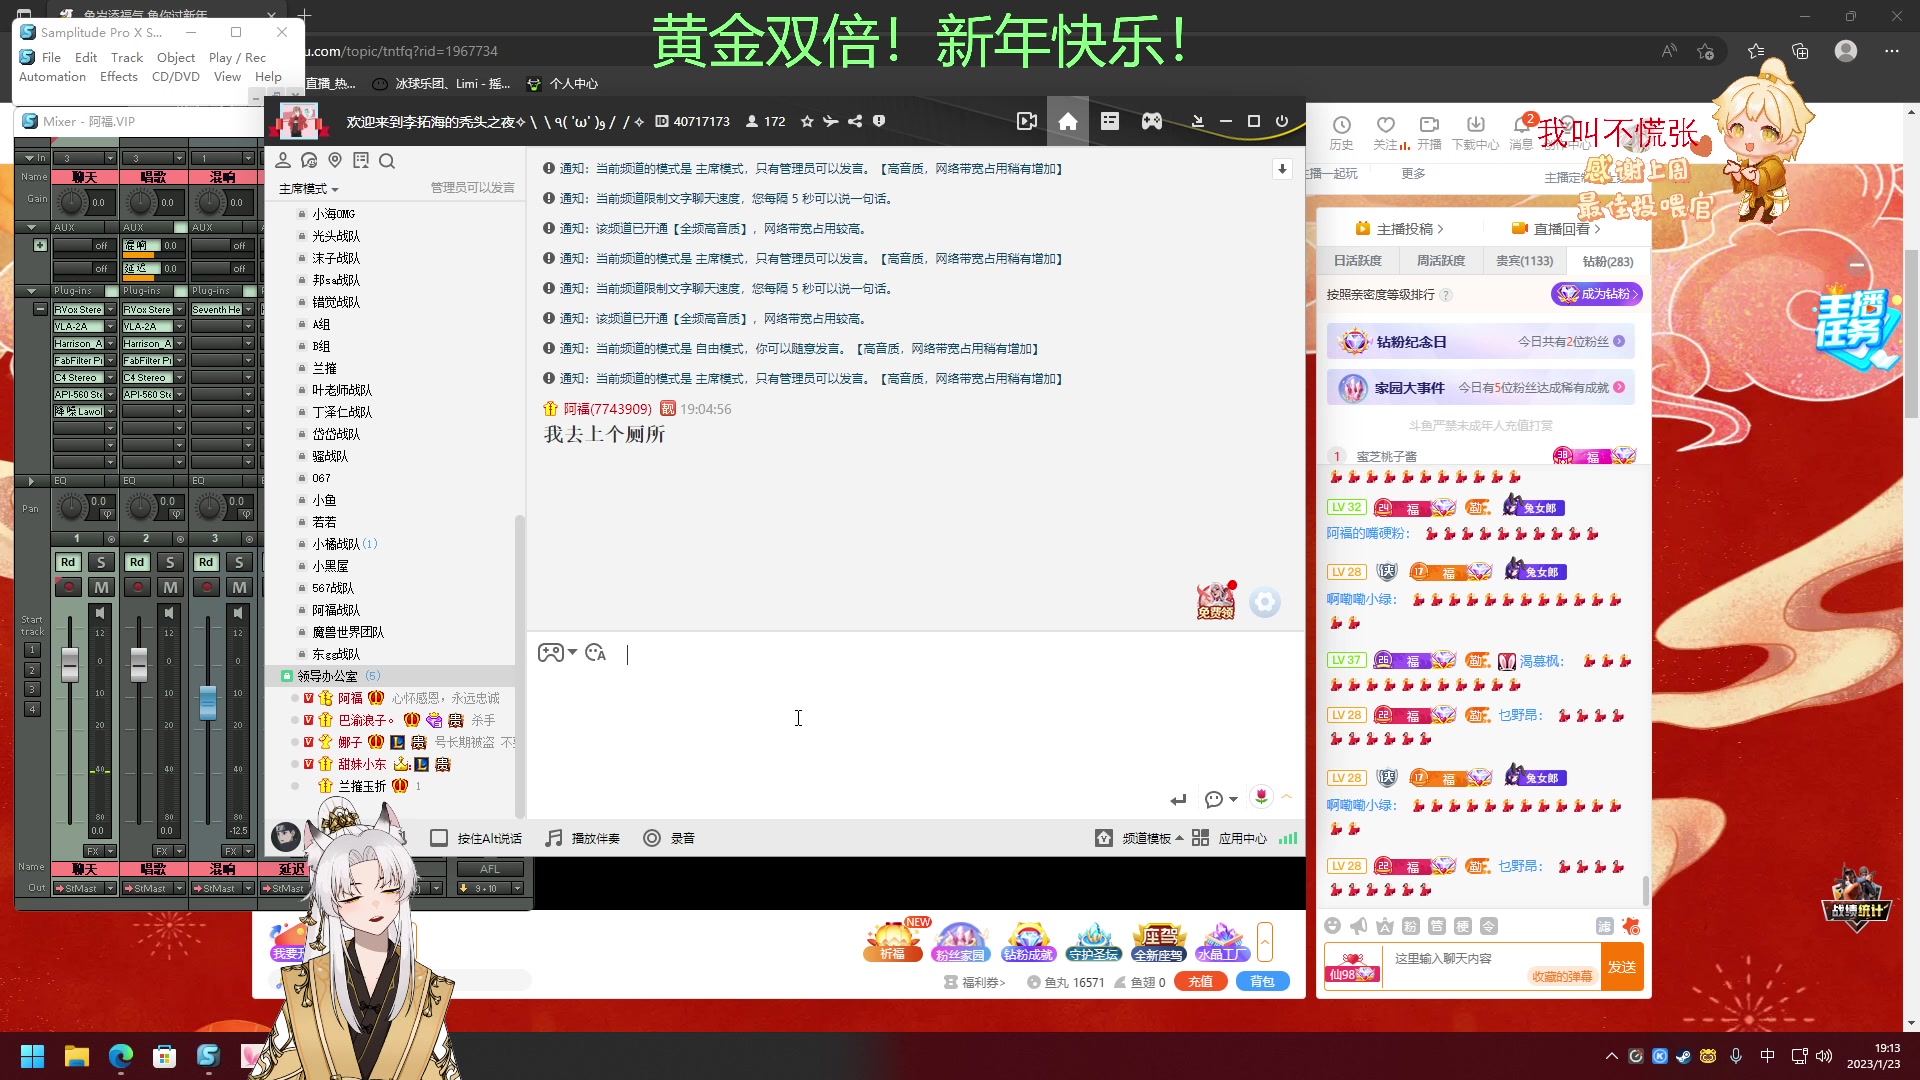Open RVox Stereo plug-in dropdown on channel 1
Screen dimensions: 1920x1080
coord(110,310)
